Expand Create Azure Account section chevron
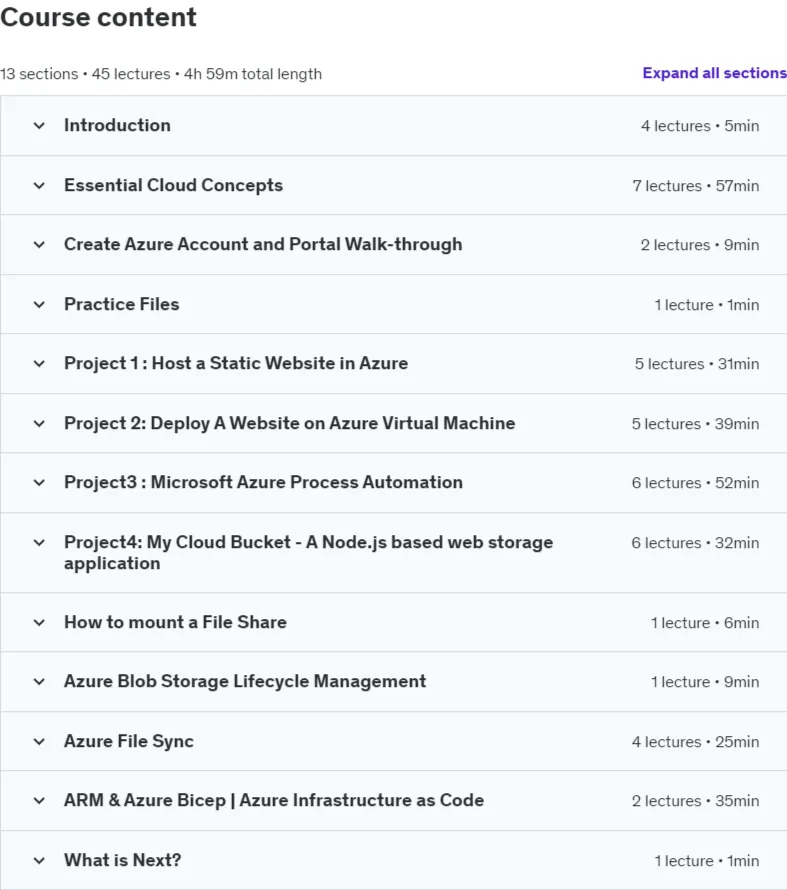This screenshot has height=890, width=787. pos(39,245)
